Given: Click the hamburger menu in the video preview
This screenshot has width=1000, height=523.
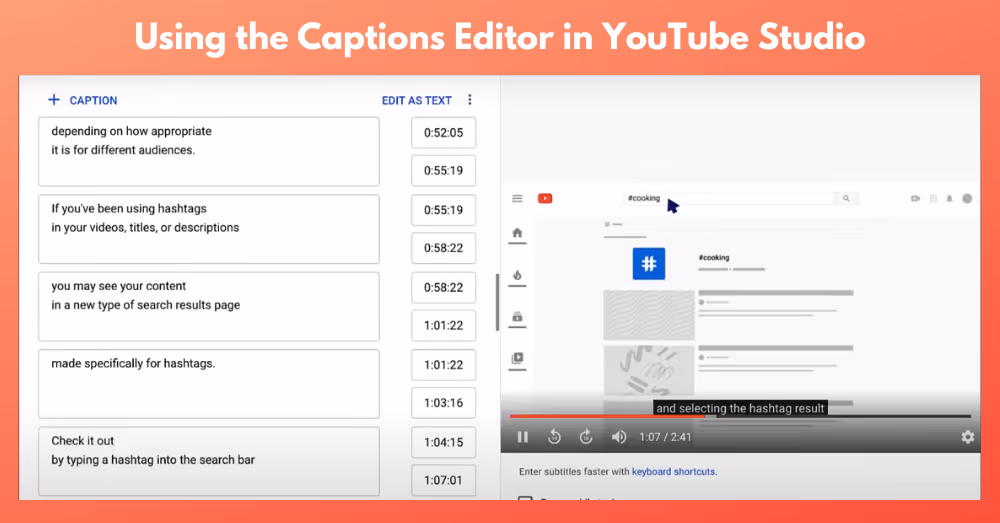Looking at the screenshot, I should pos(517,198).
